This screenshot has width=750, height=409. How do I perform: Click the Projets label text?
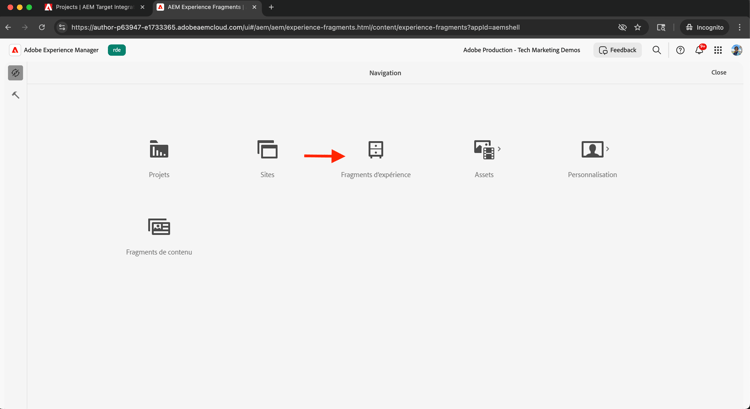point(159,175)
